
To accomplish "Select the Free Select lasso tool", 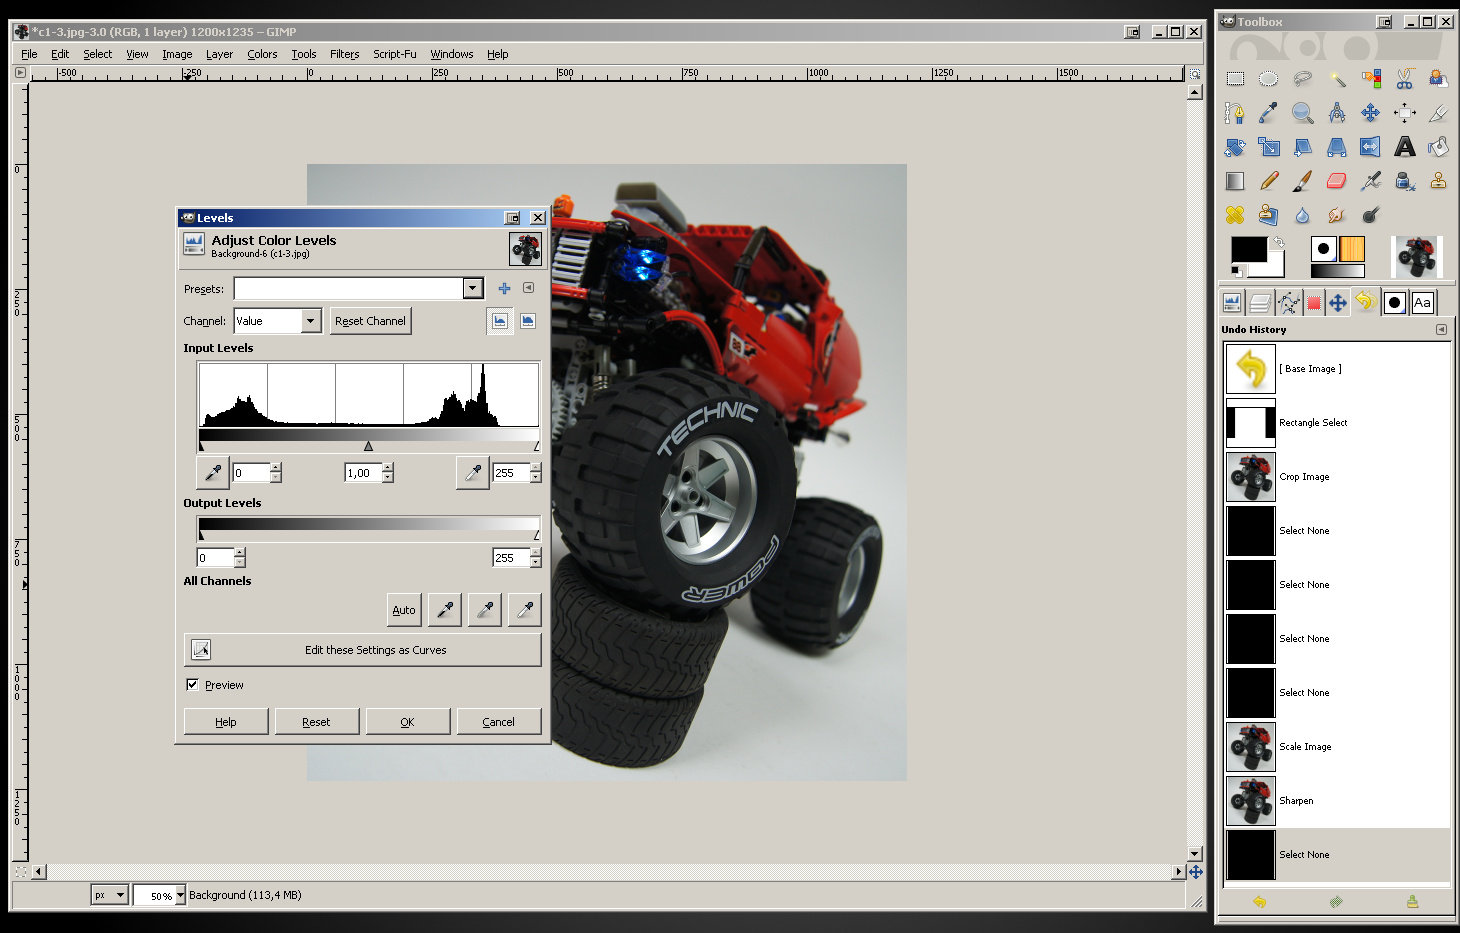I will [x=1302, y=79].
